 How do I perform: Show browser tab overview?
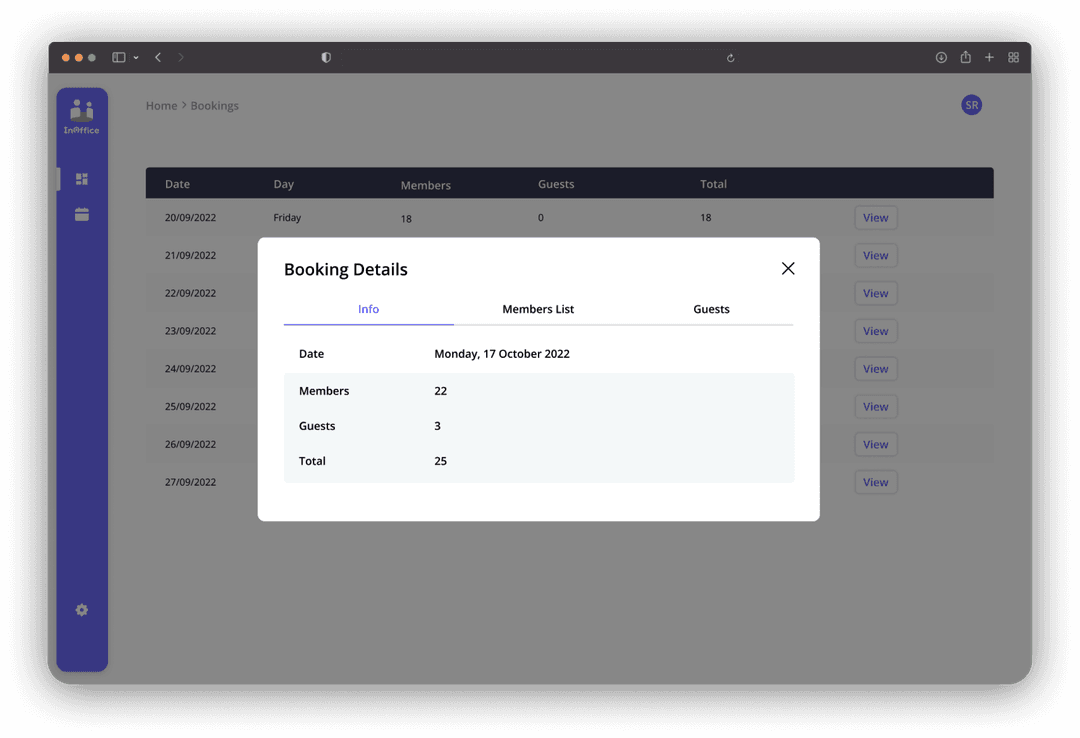1013,58
